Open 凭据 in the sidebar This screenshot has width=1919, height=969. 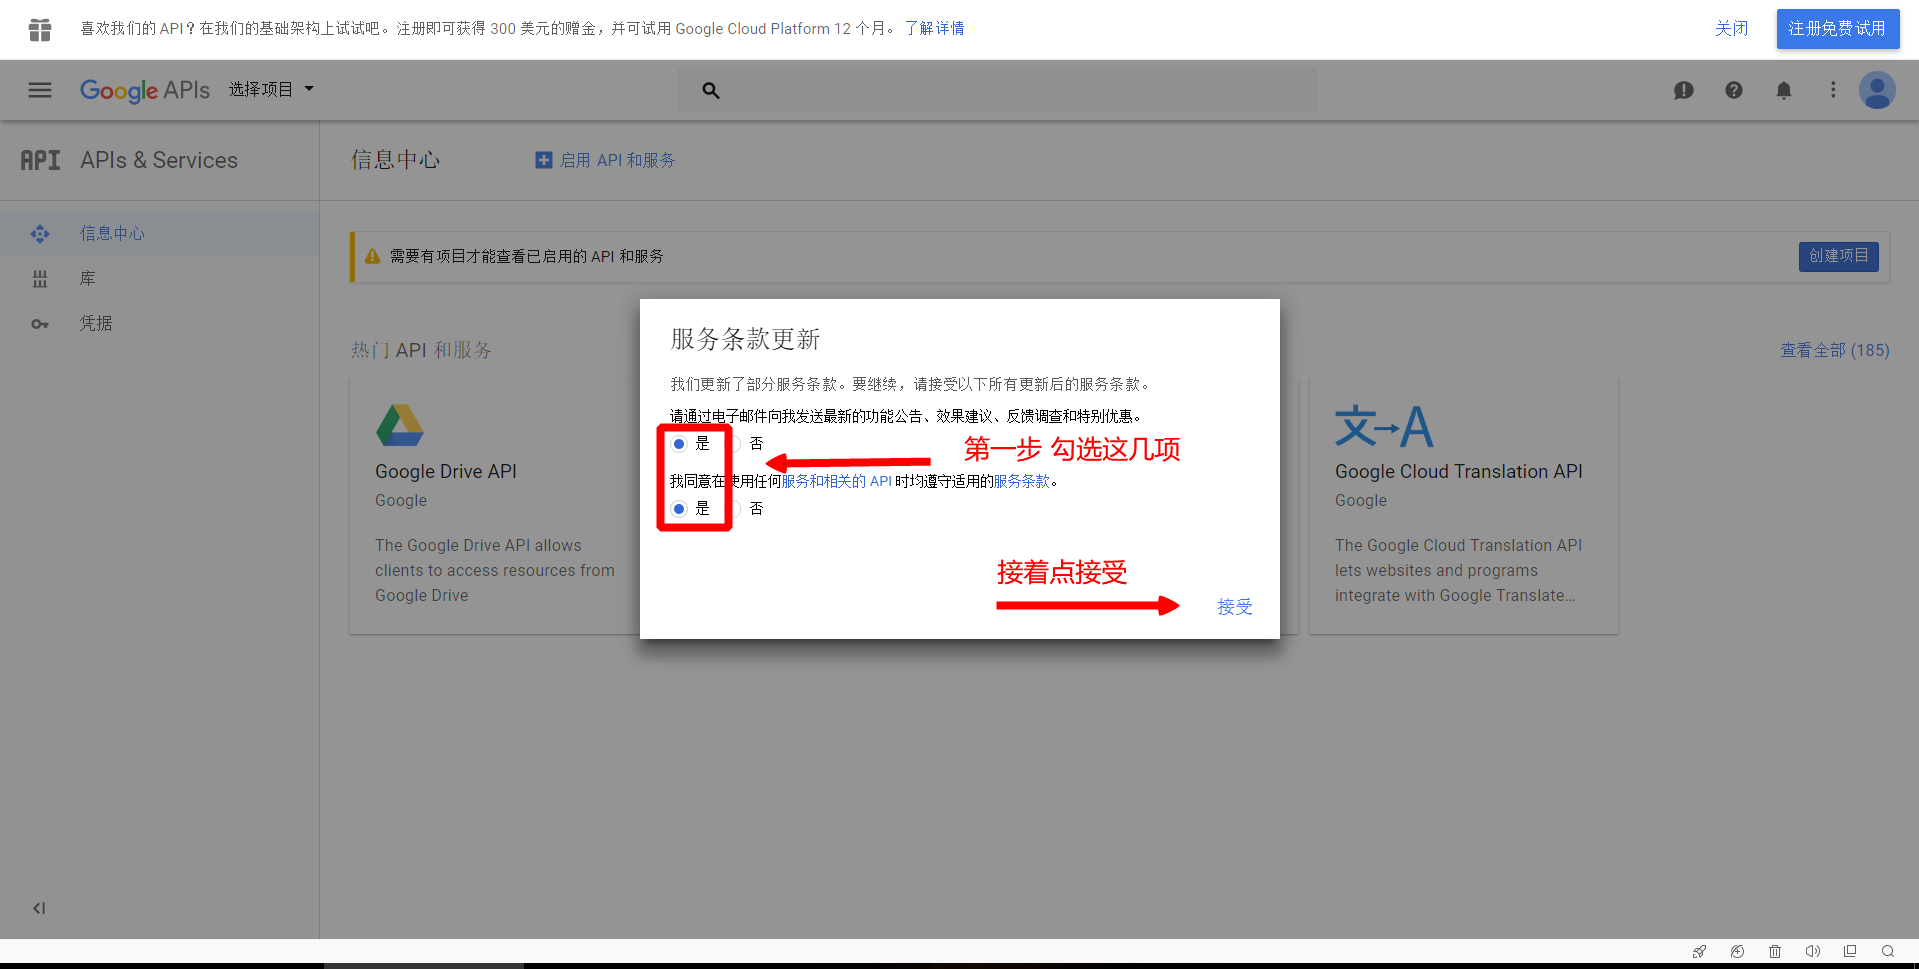[160, 323]
